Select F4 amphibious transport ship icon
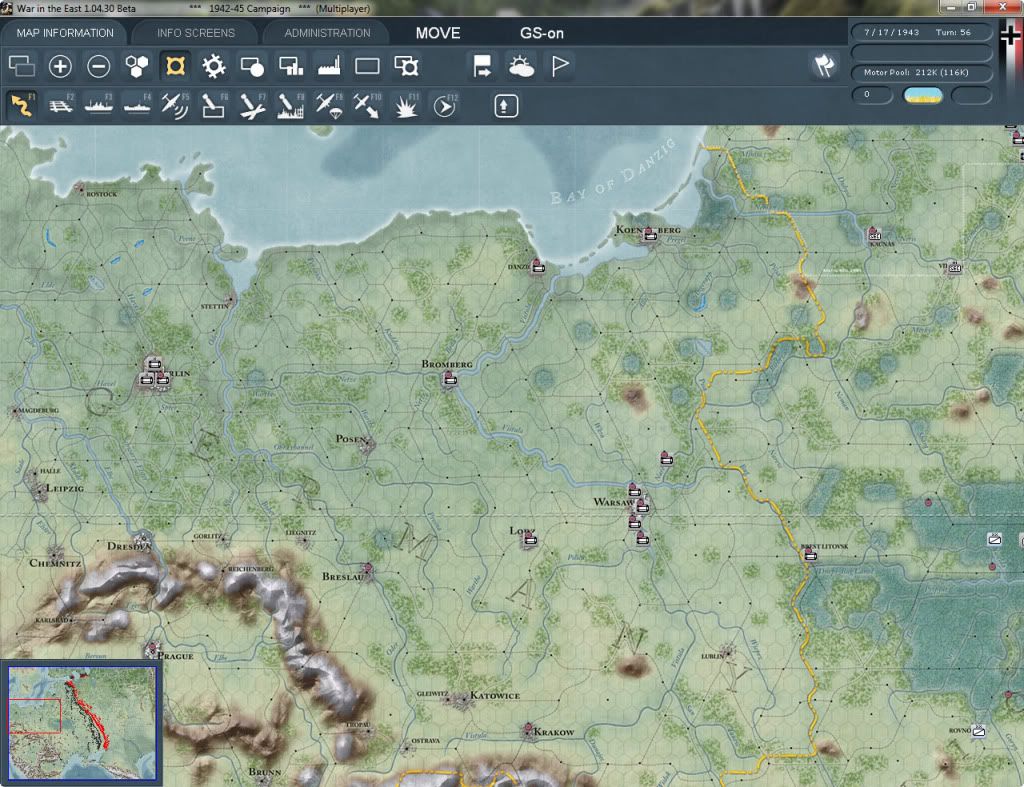Image resolution: width=1024 pixels, height=787 pixels. click(x=137, y=106)
